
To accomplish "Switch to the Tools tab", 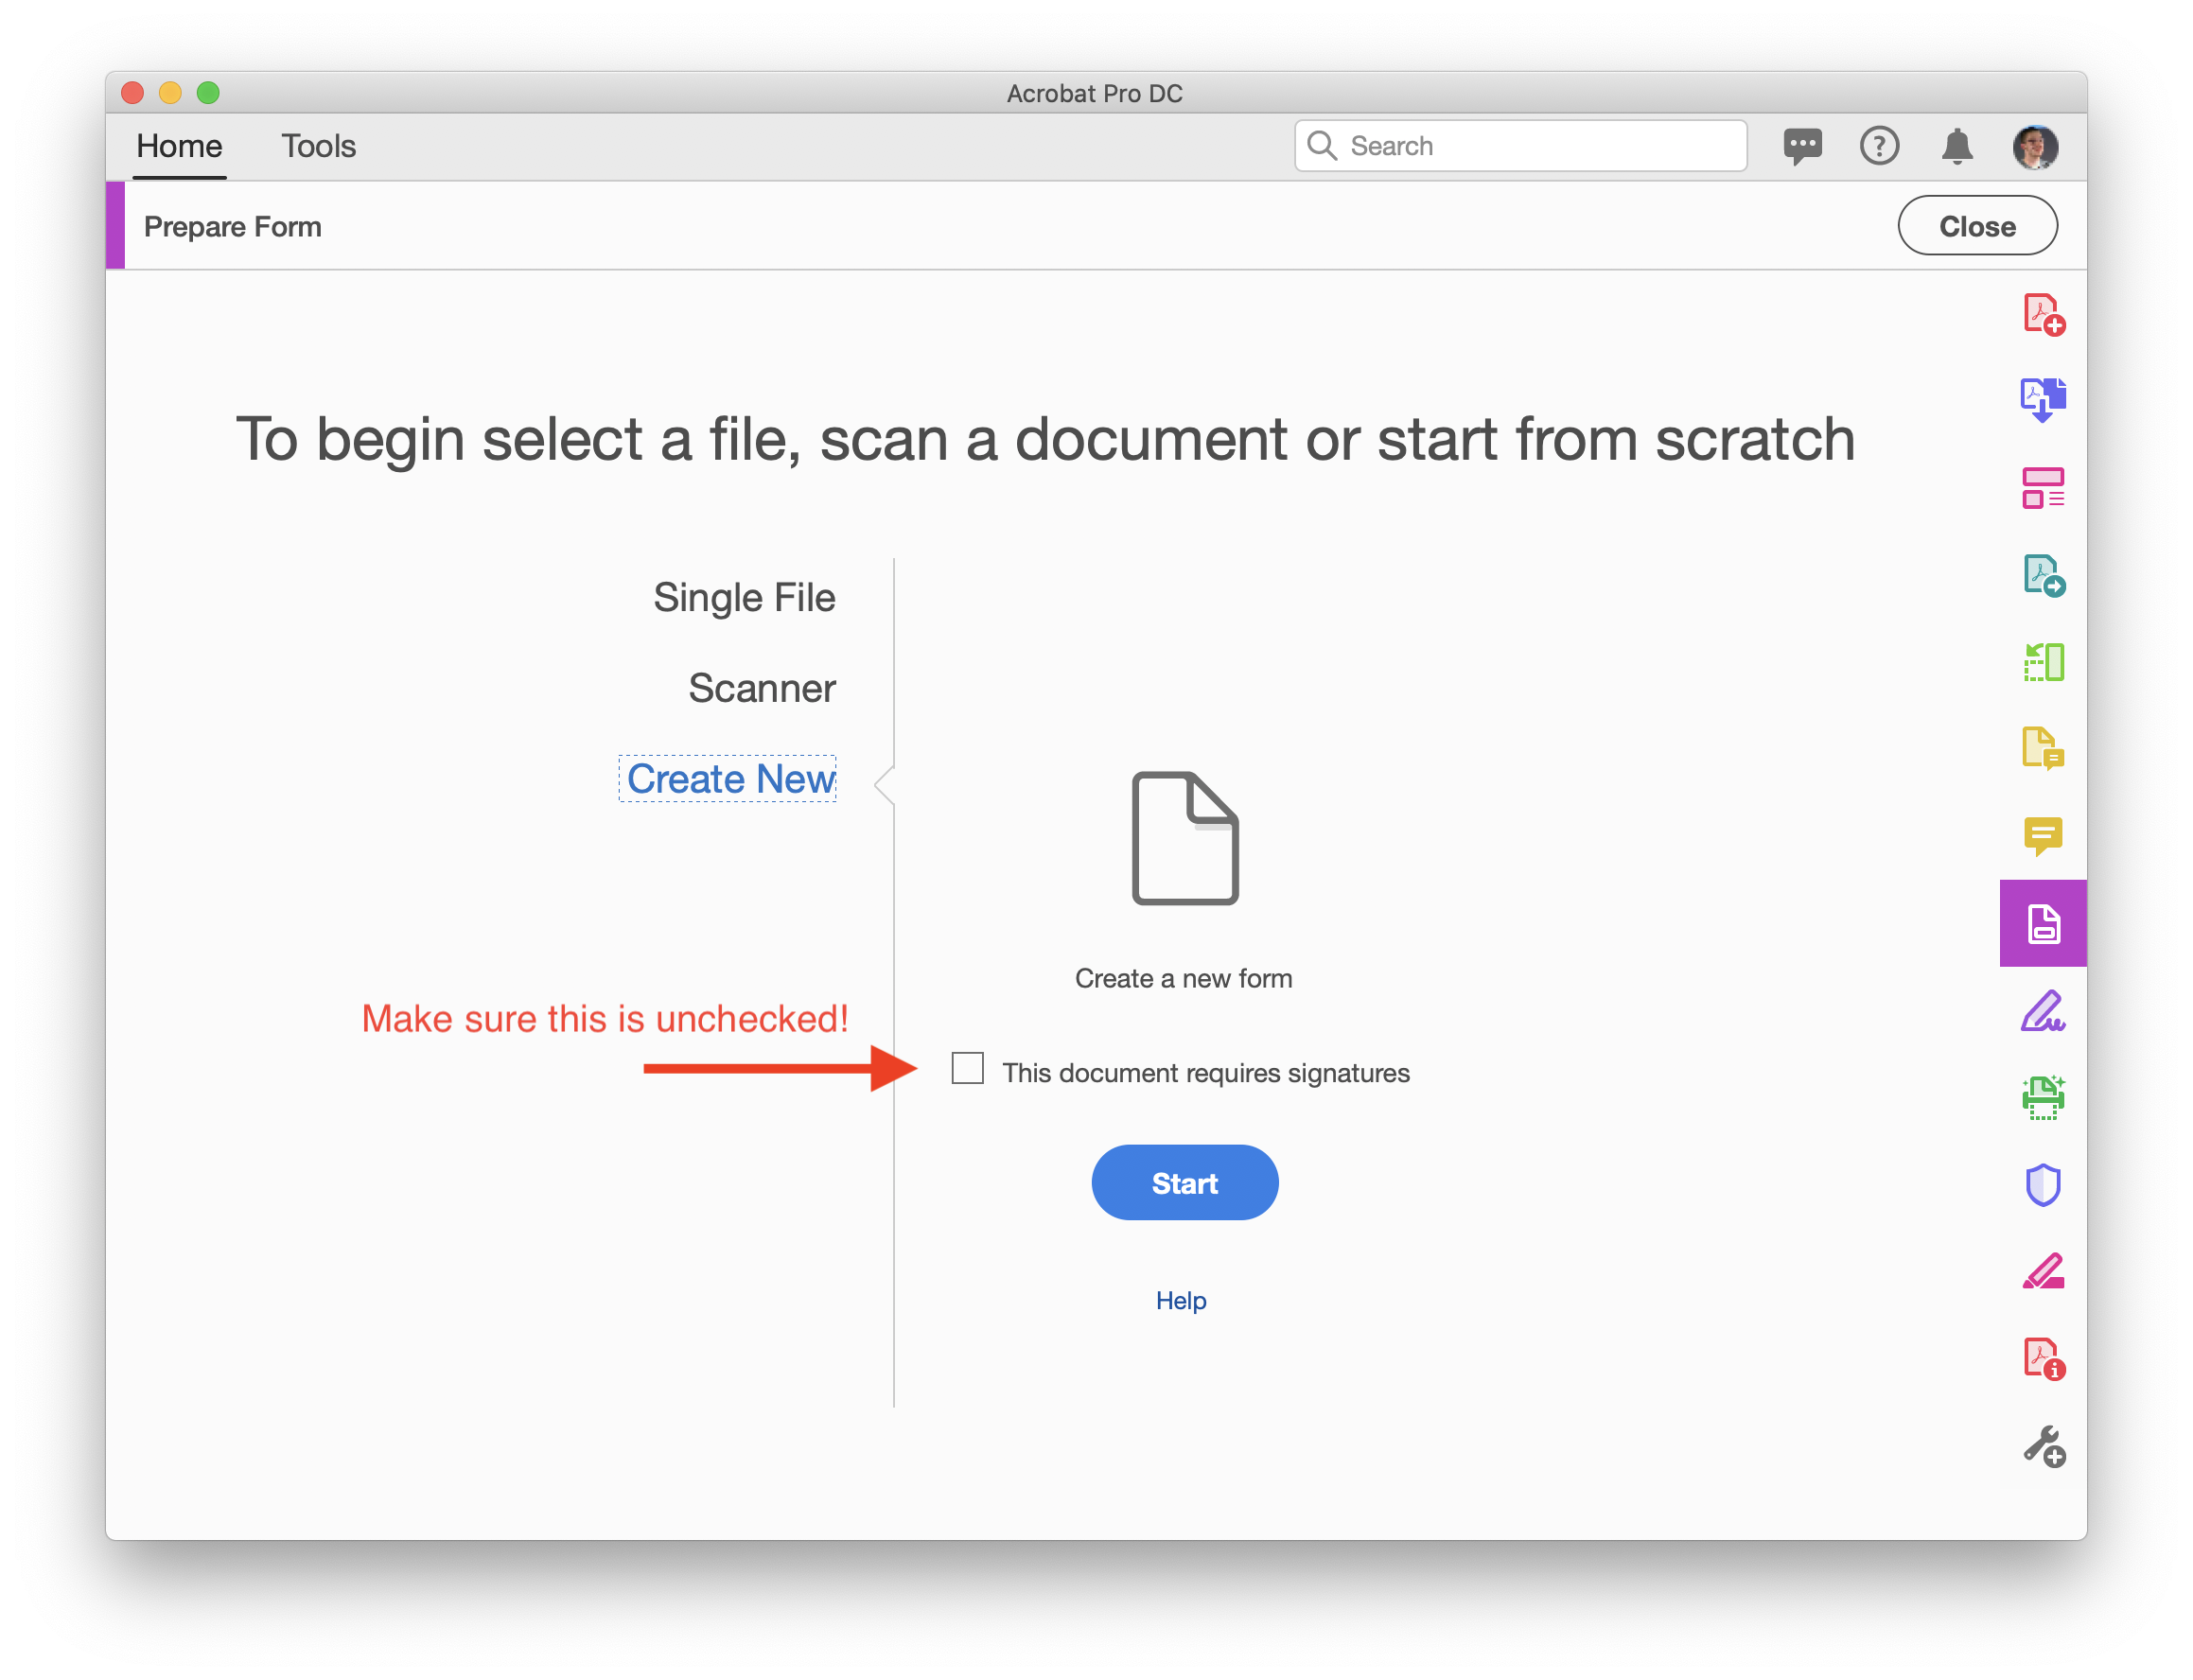I will tap(319, 146).
